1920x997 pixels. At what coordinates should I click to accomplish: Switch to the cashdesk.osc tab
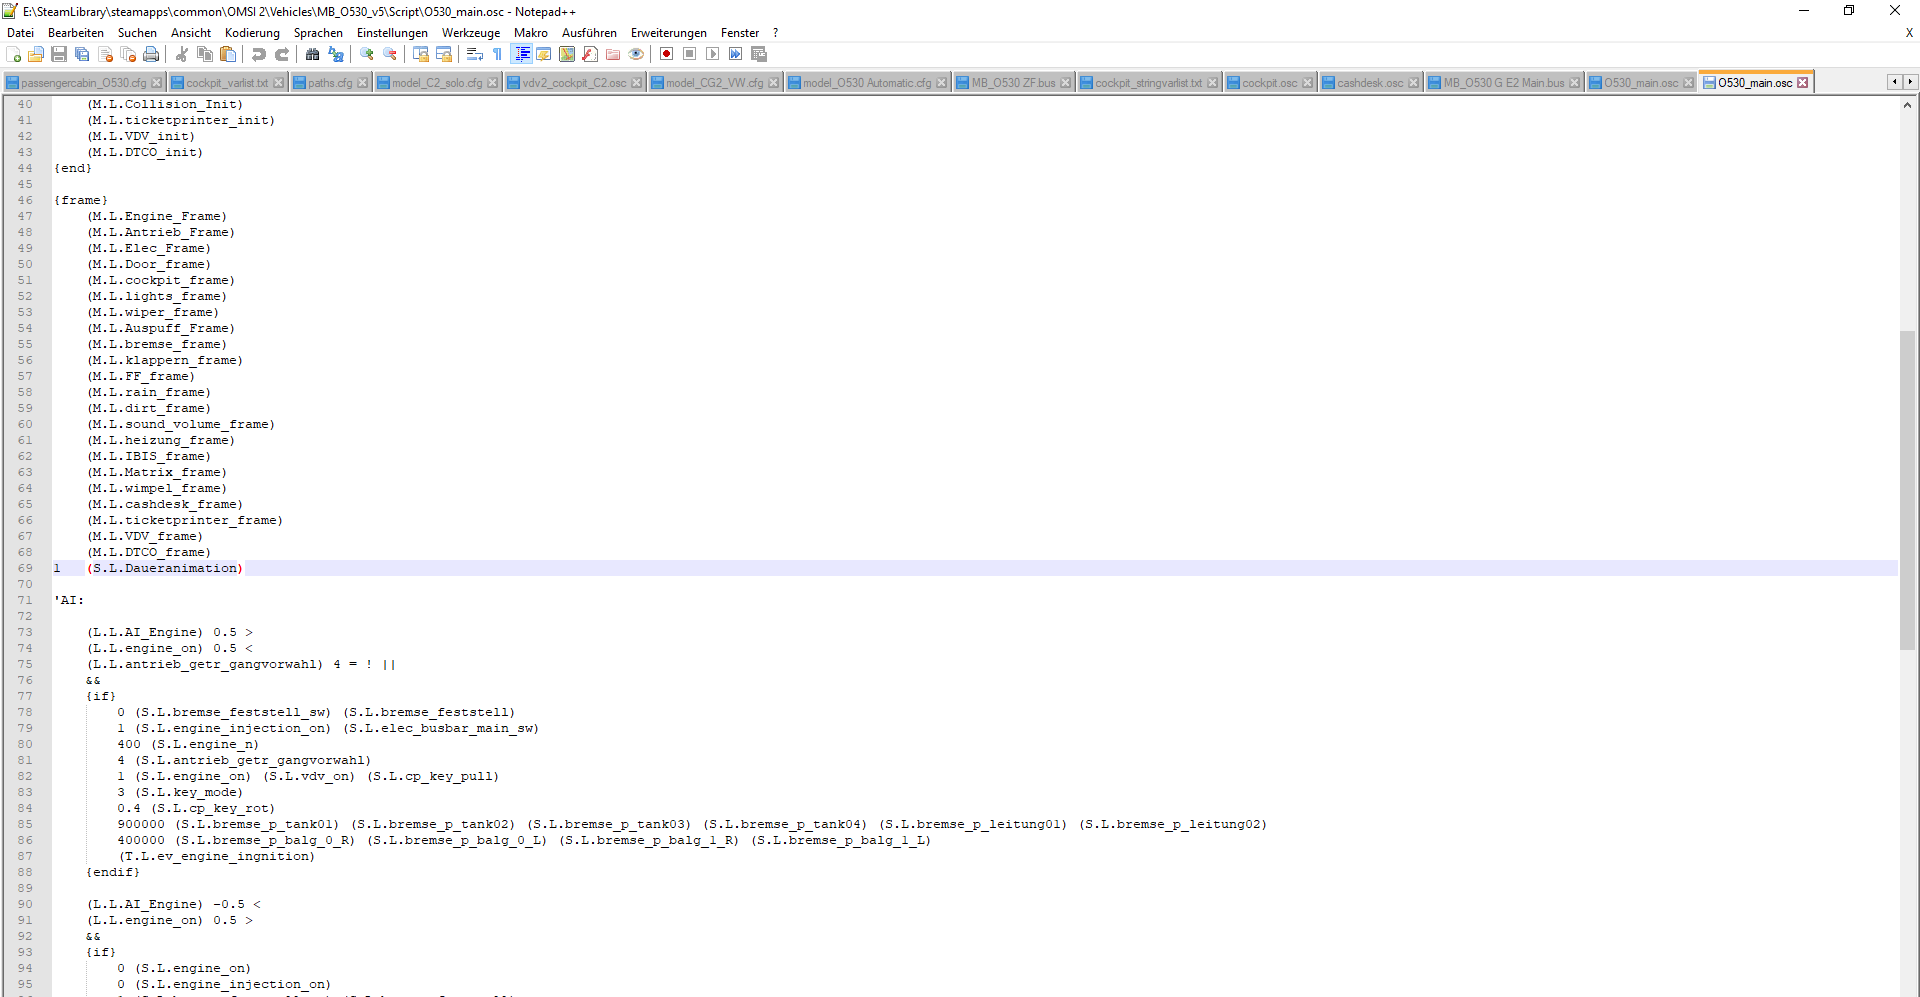coord(1369,83)
